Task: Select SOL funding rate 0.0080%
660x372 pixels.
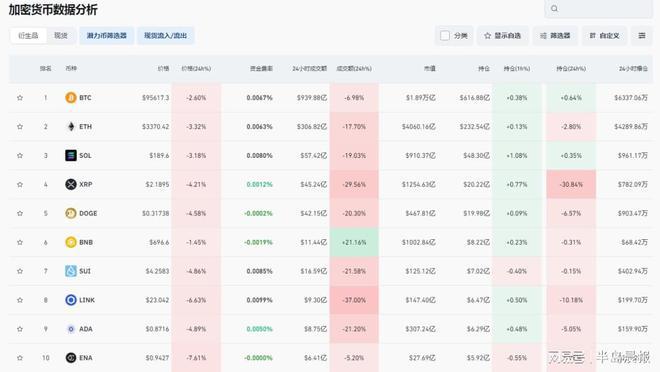Action: pos(260,156)
